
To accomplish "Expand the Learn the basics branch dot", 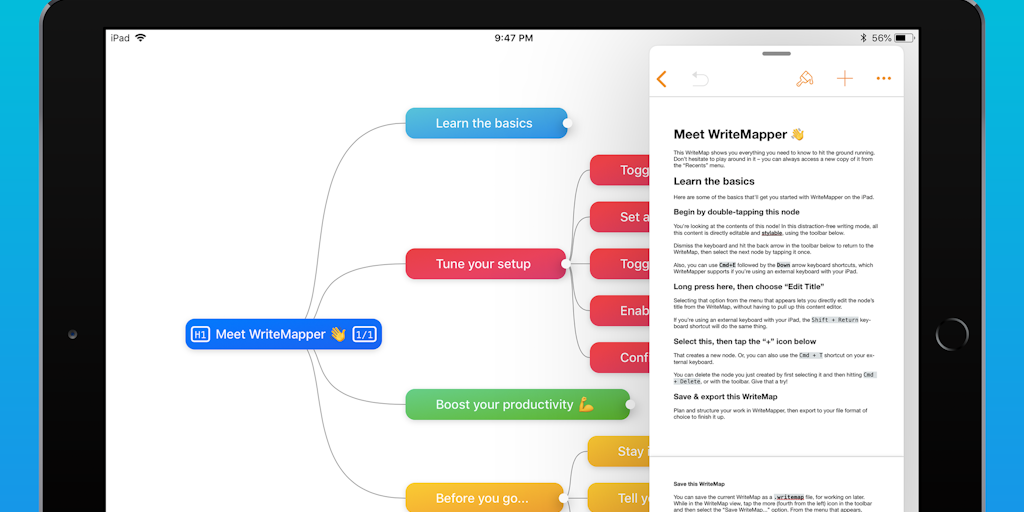I will coord(568,123).
